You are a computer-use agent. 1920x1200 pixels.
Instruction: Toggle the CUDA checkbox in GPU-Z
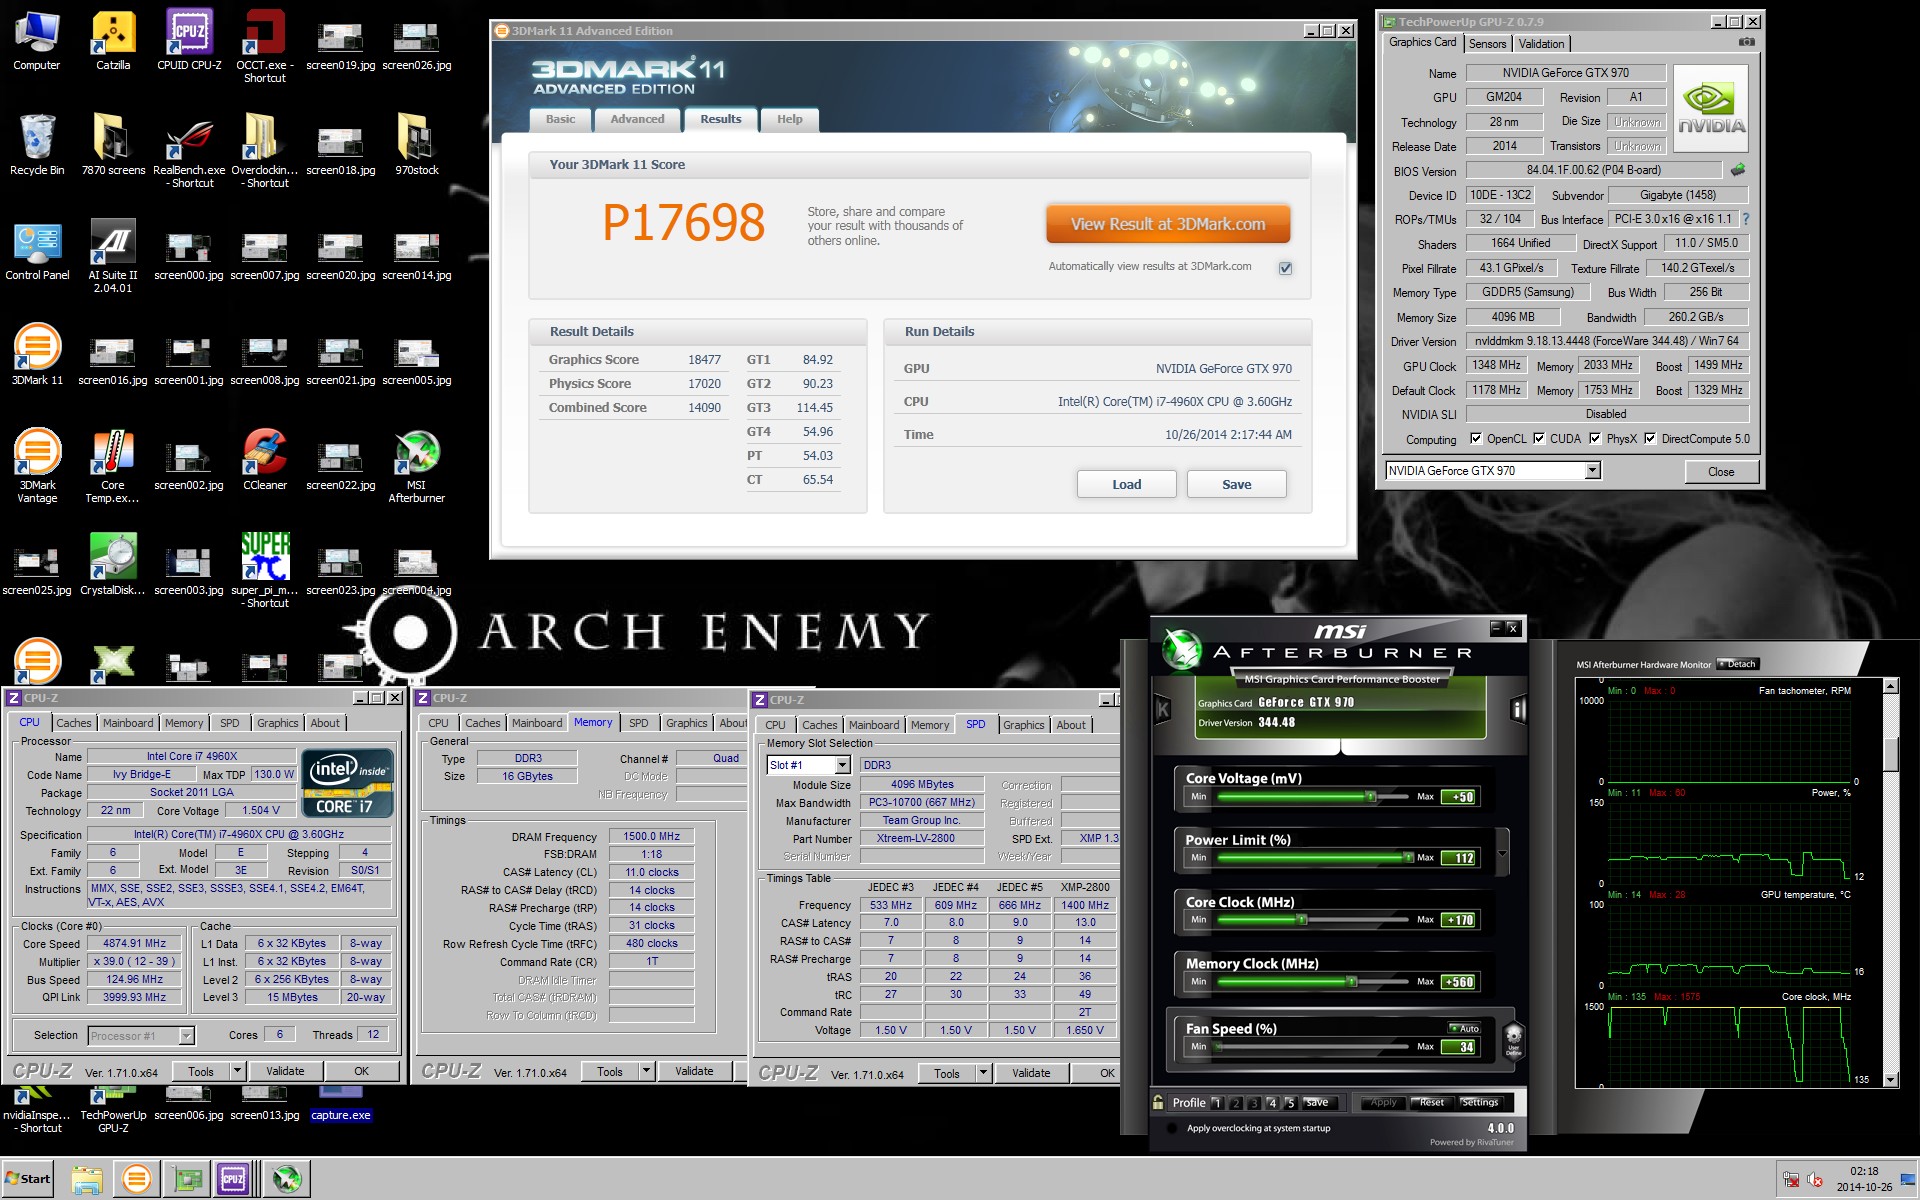[1539, 438]
